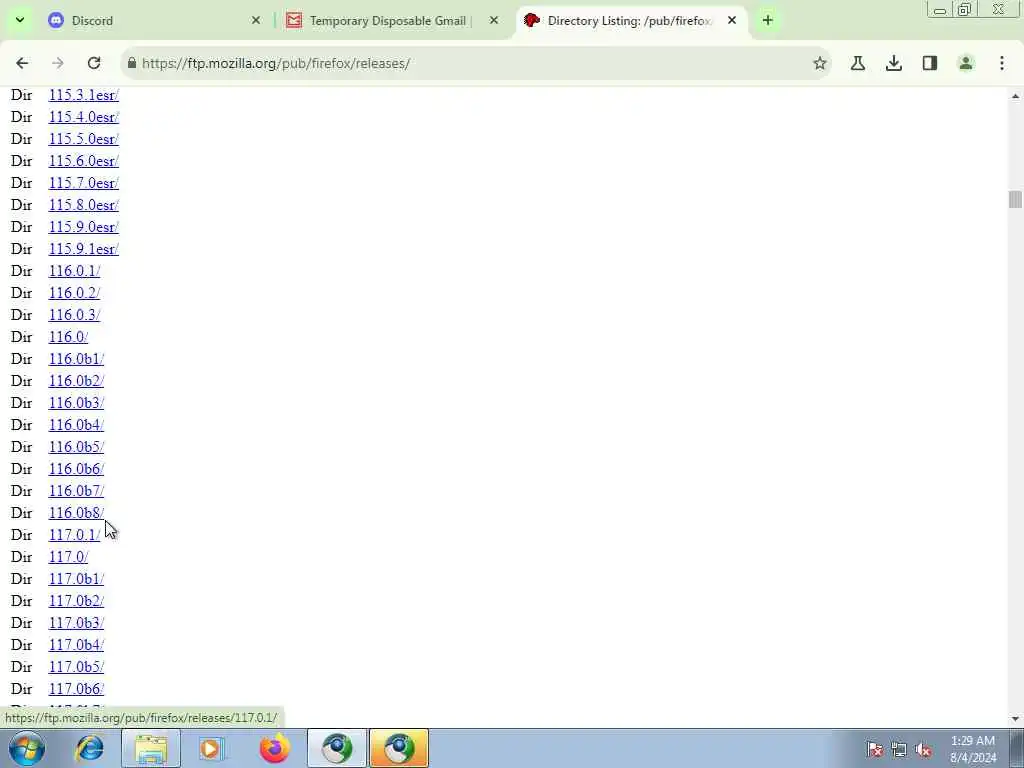Click the Action Center flag tray icon
The image size is (1024, 768).
point(874,749)
